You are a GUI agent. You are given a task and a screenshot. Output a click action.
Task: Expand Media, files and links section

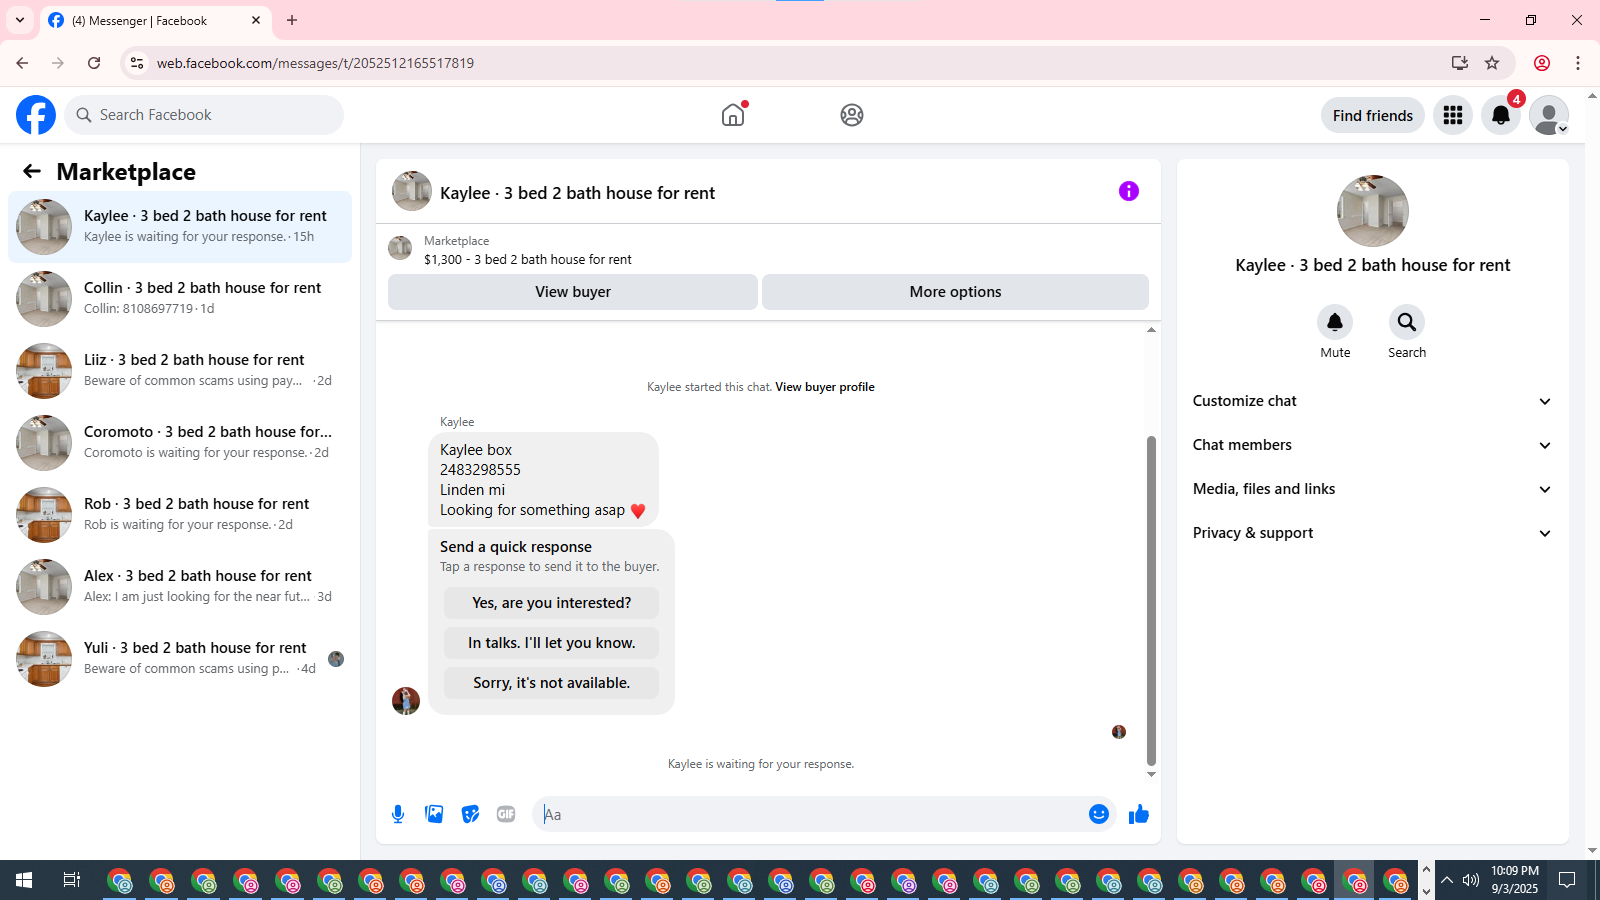pos(1373,489)
